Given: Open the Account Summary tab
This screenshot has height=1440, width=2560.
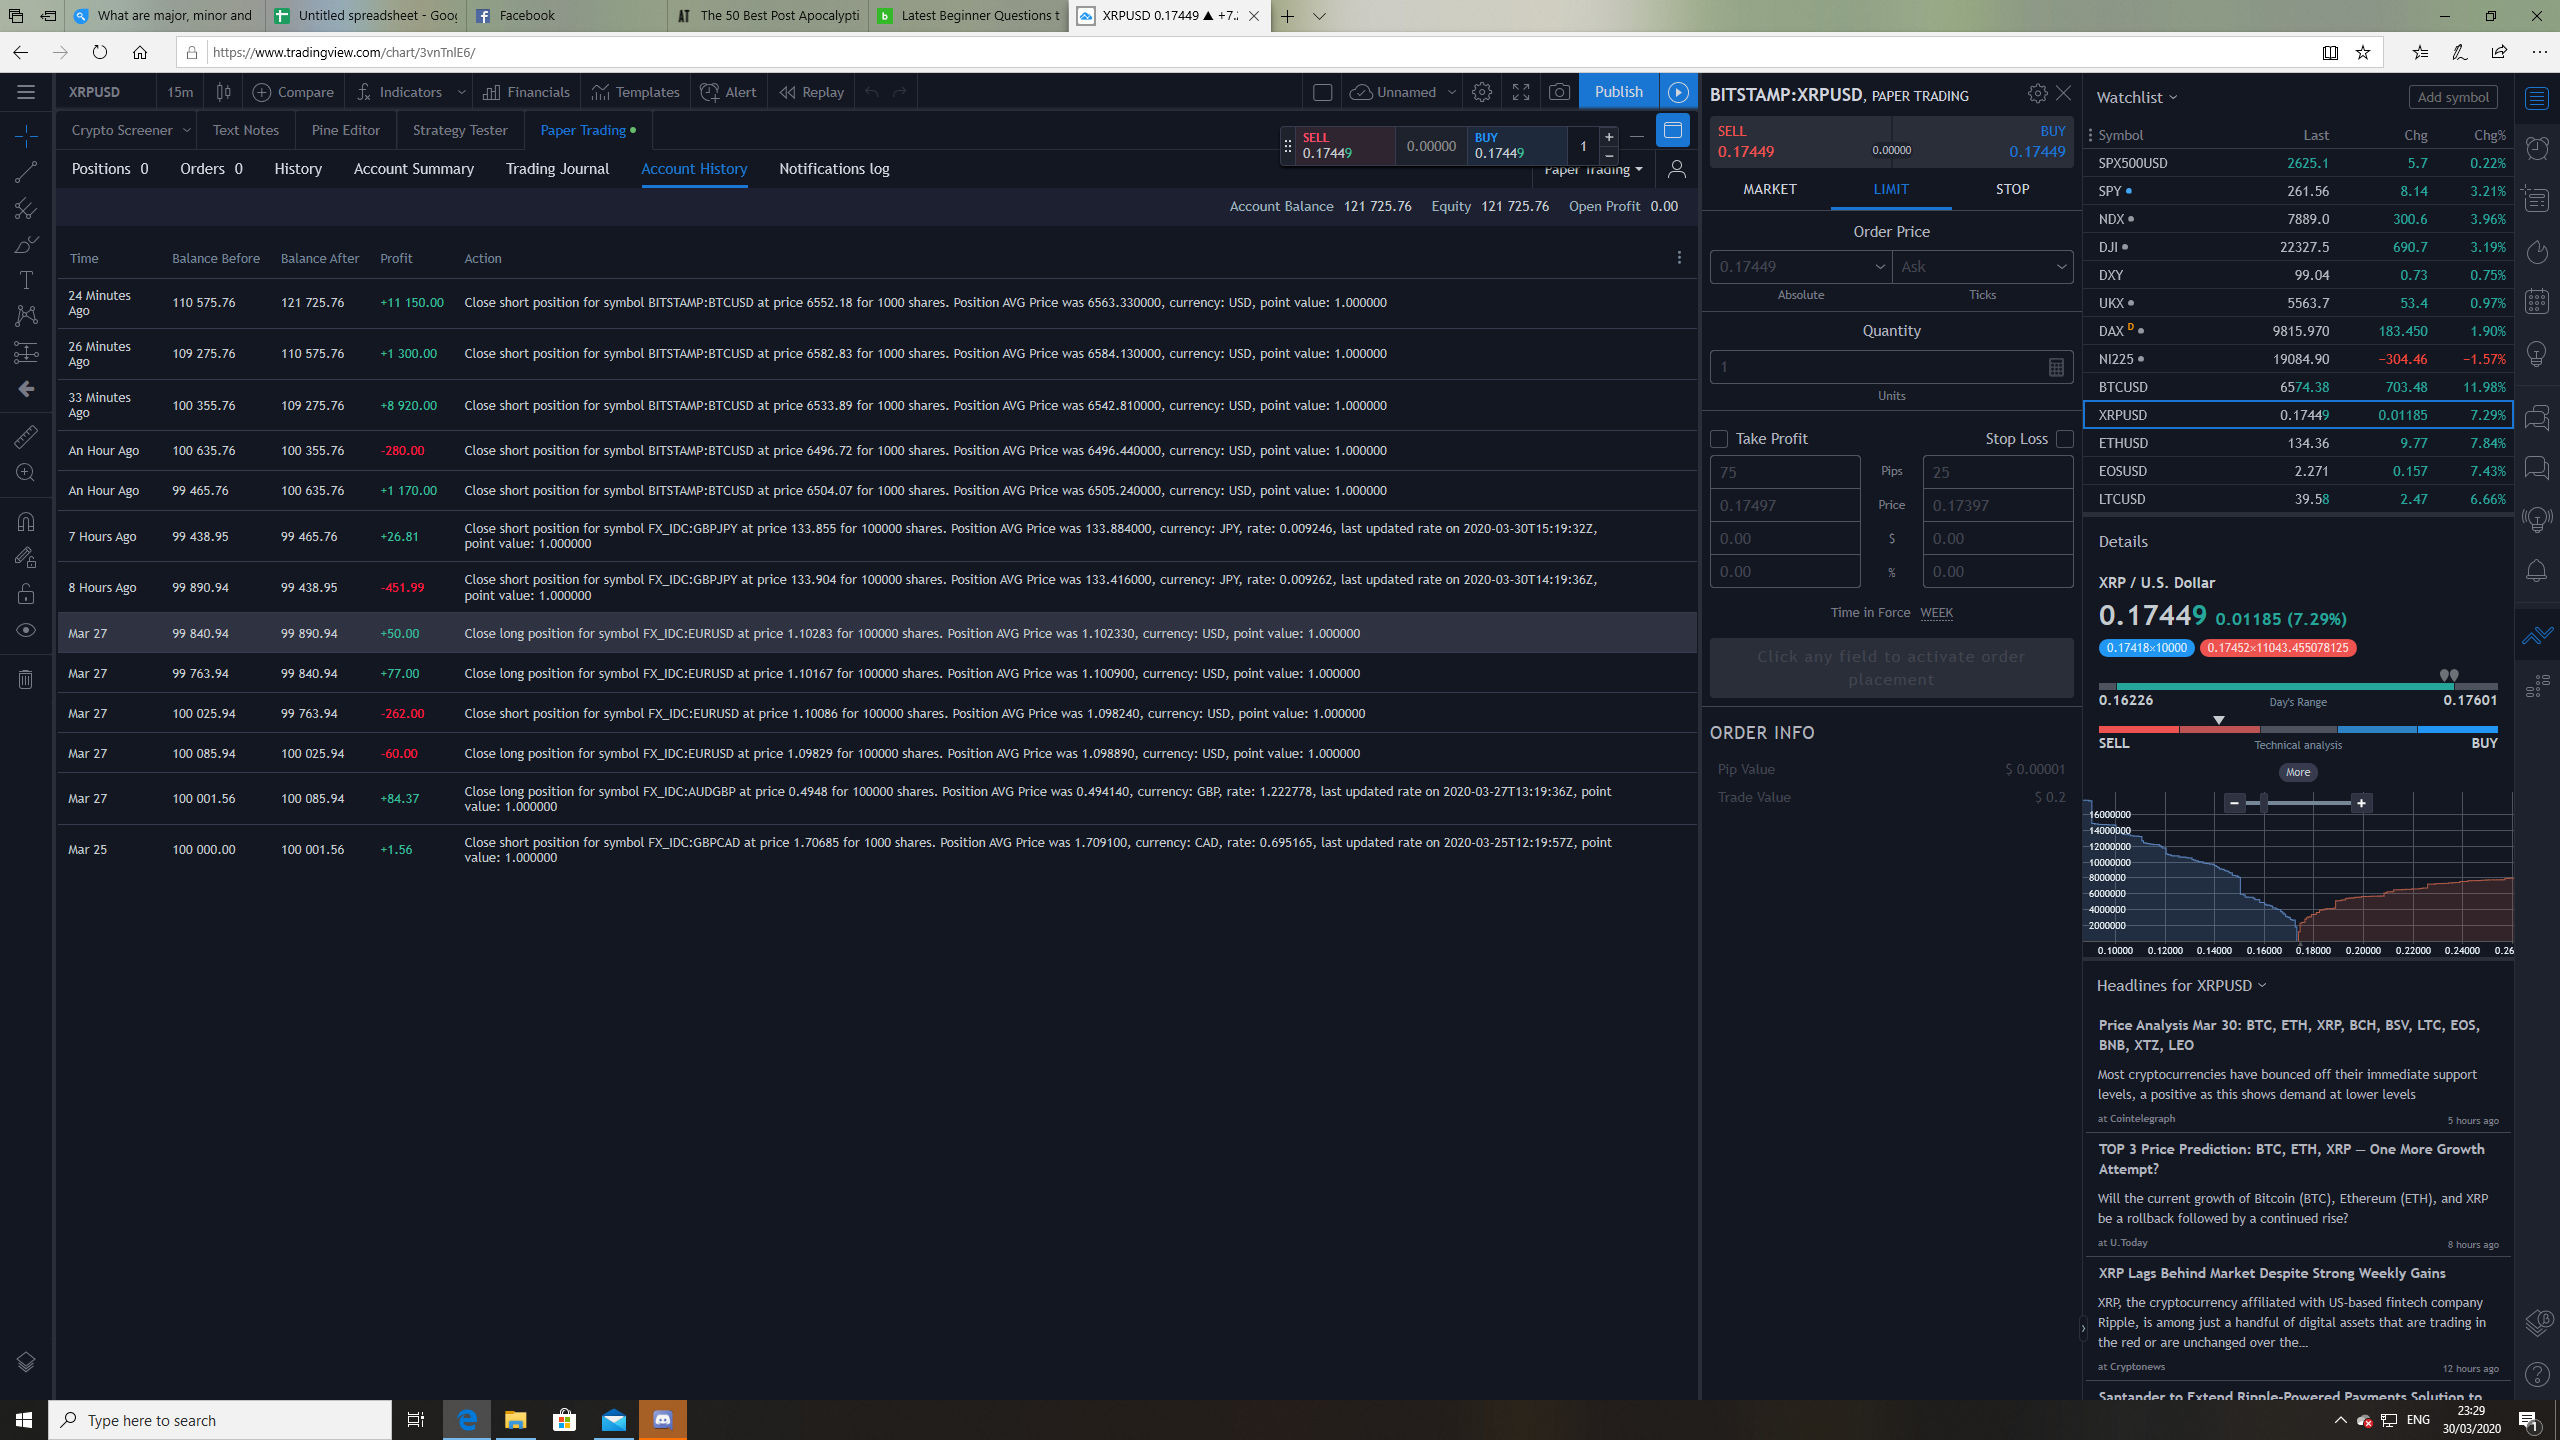Looking at the screenshot, I should pyautogui.click(x=413, y=169).
